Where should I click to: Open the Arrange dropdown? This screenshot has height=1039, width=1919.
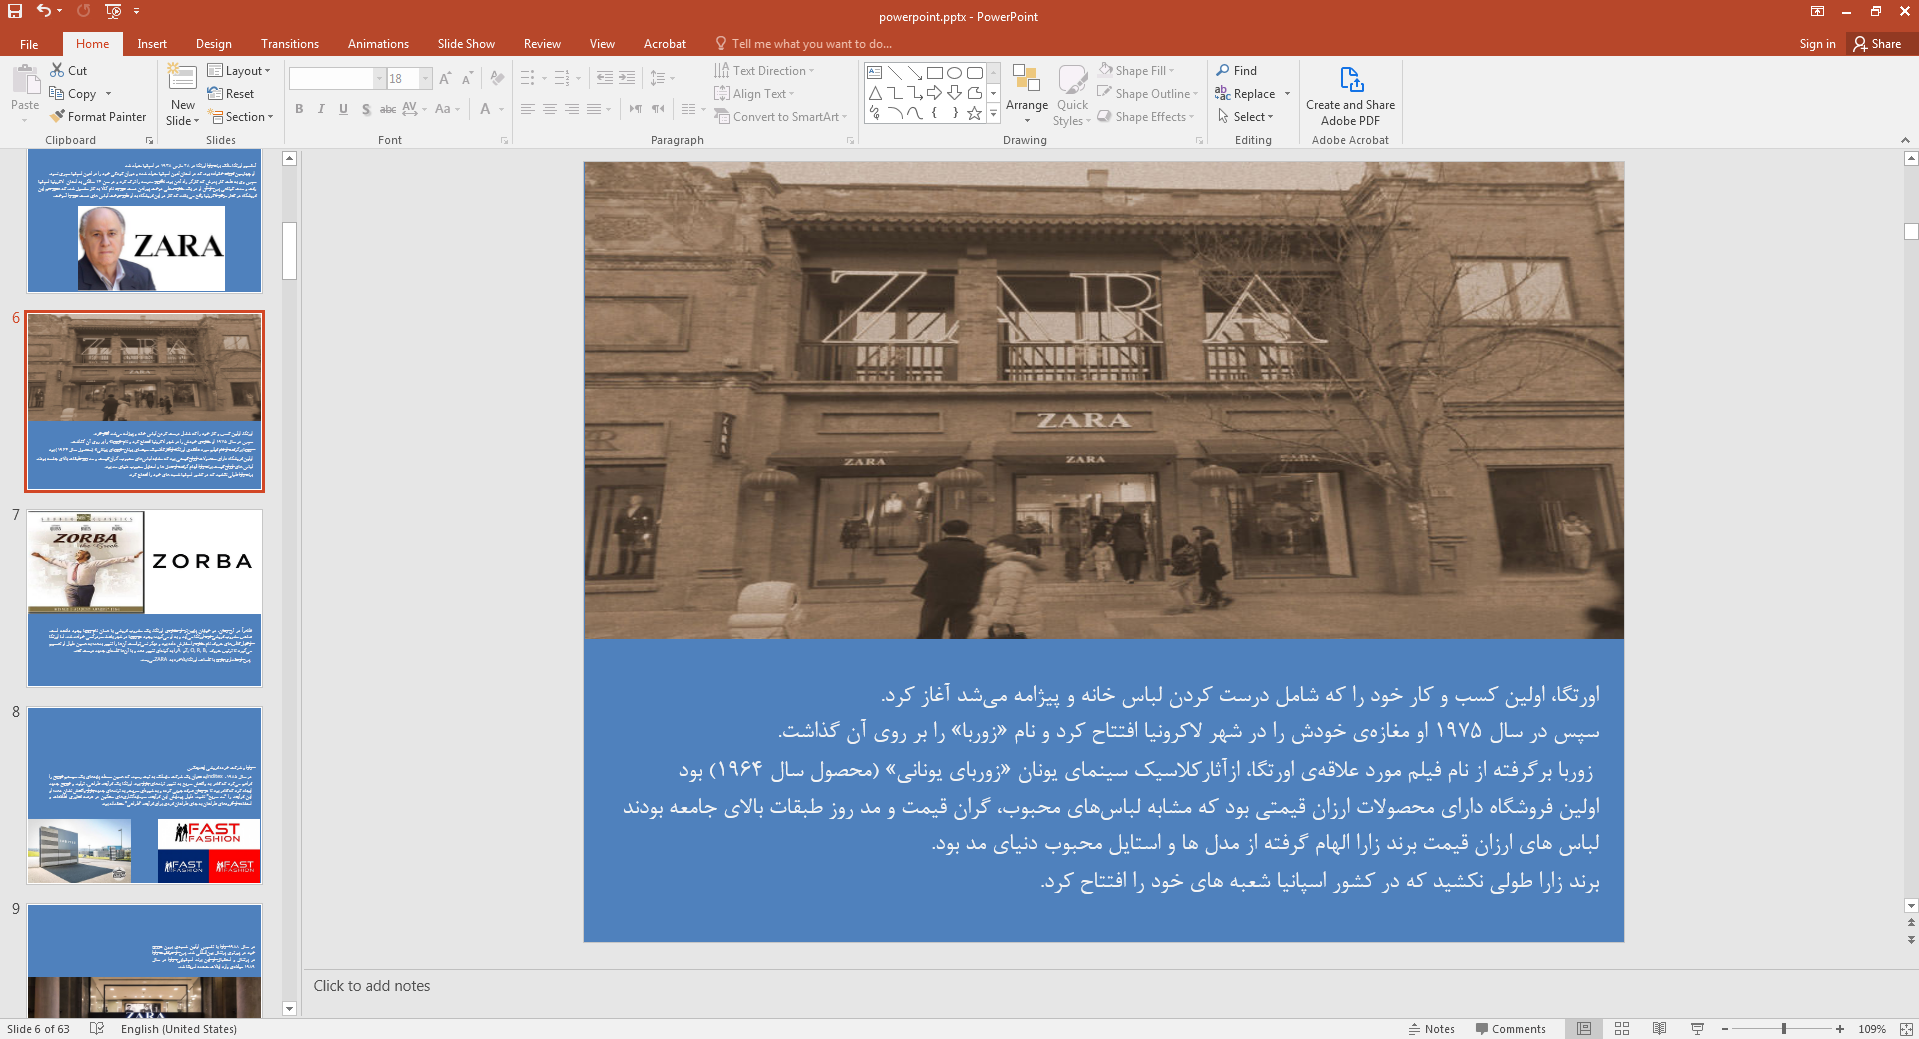pos(1027,94)
